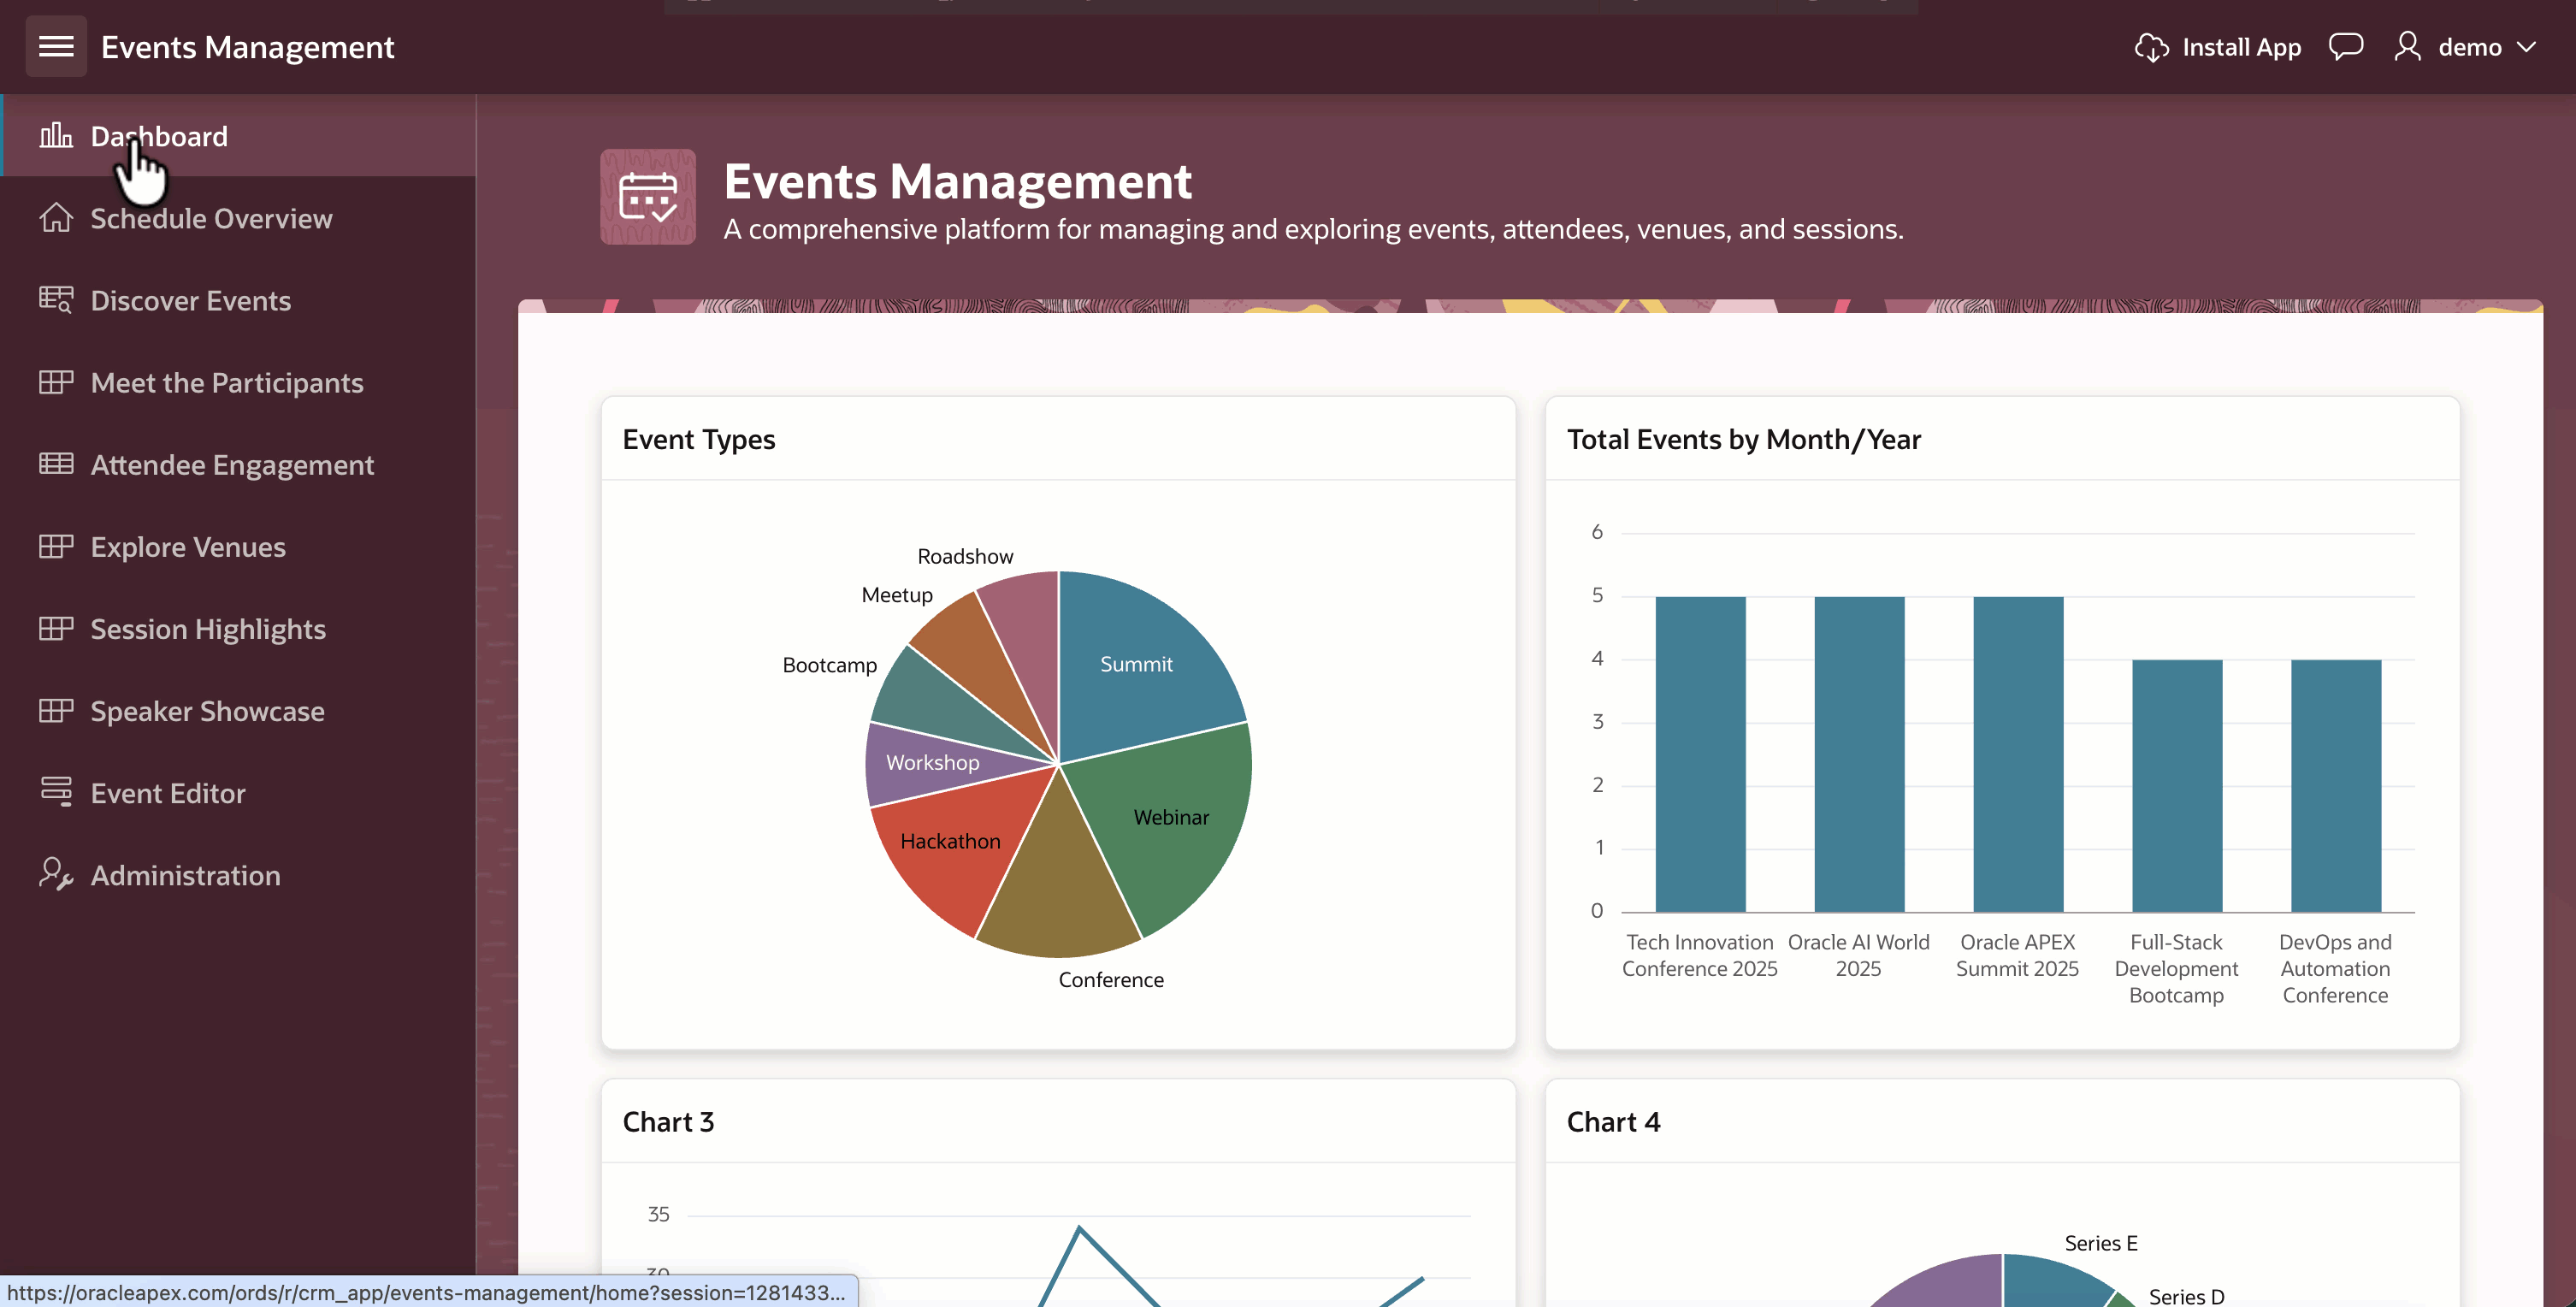Click the Event Editor form icon

(x=56, y=792)
